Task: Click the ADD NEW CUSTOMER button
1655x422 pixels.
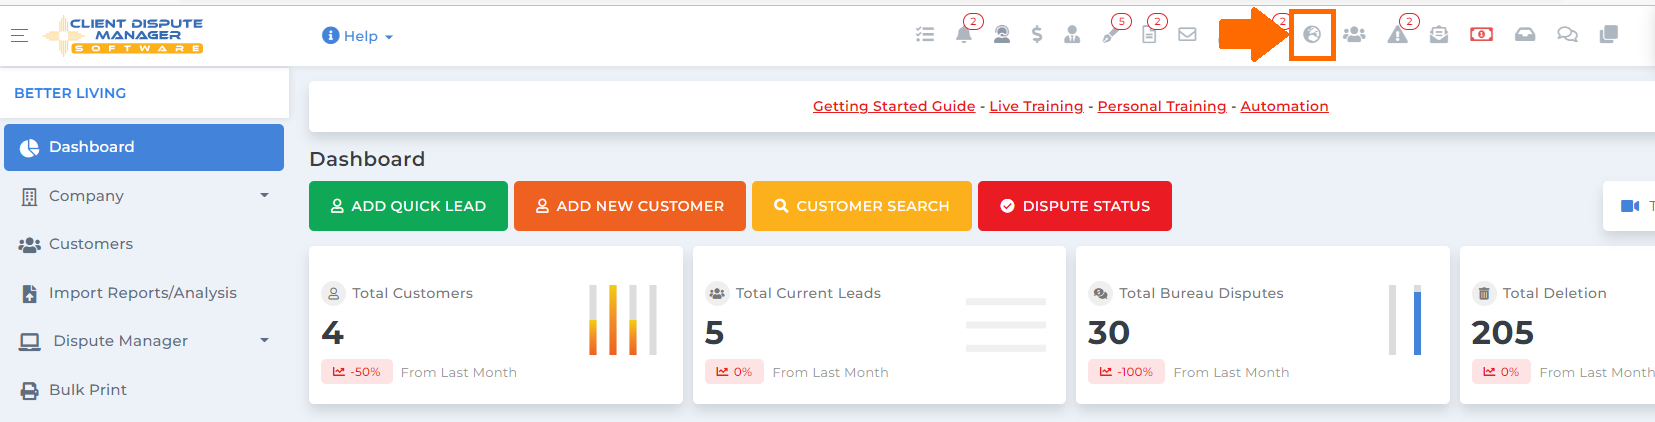Action: tap(630, 206)
